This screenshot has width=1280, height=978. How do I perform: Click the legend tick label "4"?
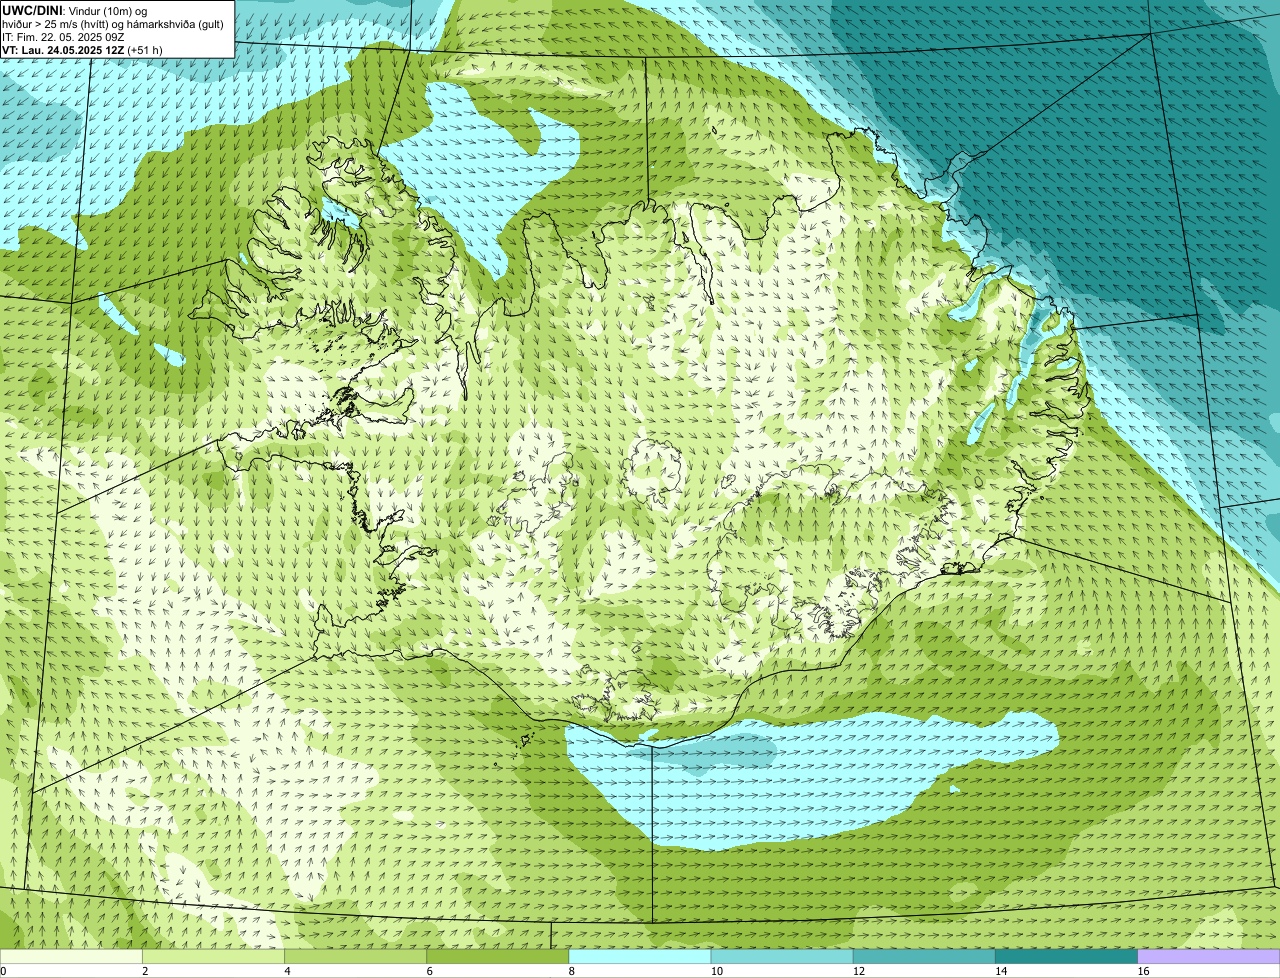[287, 971]
